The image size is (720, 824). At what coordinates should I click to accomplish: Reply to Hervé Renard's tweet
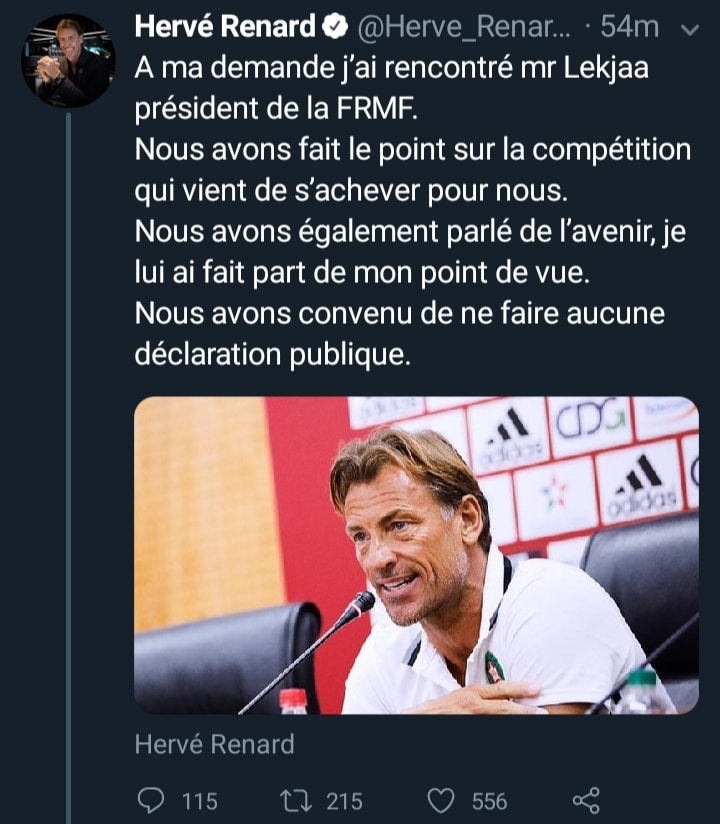tap(149, 800)
